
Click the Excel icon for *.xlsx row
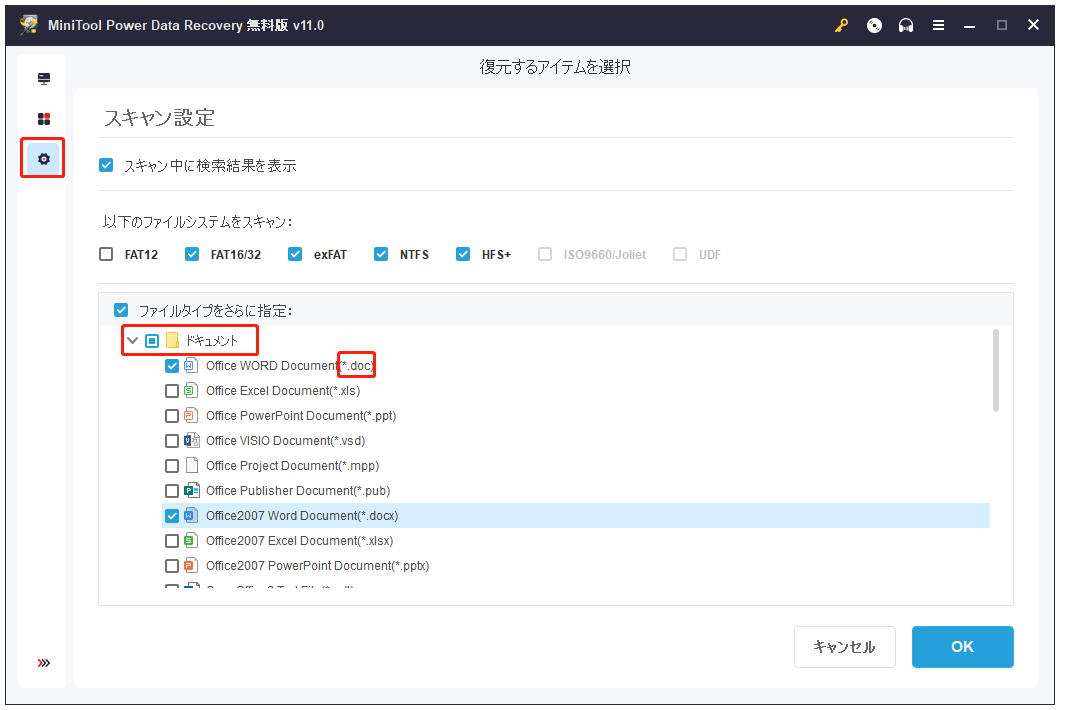[192, 541]
